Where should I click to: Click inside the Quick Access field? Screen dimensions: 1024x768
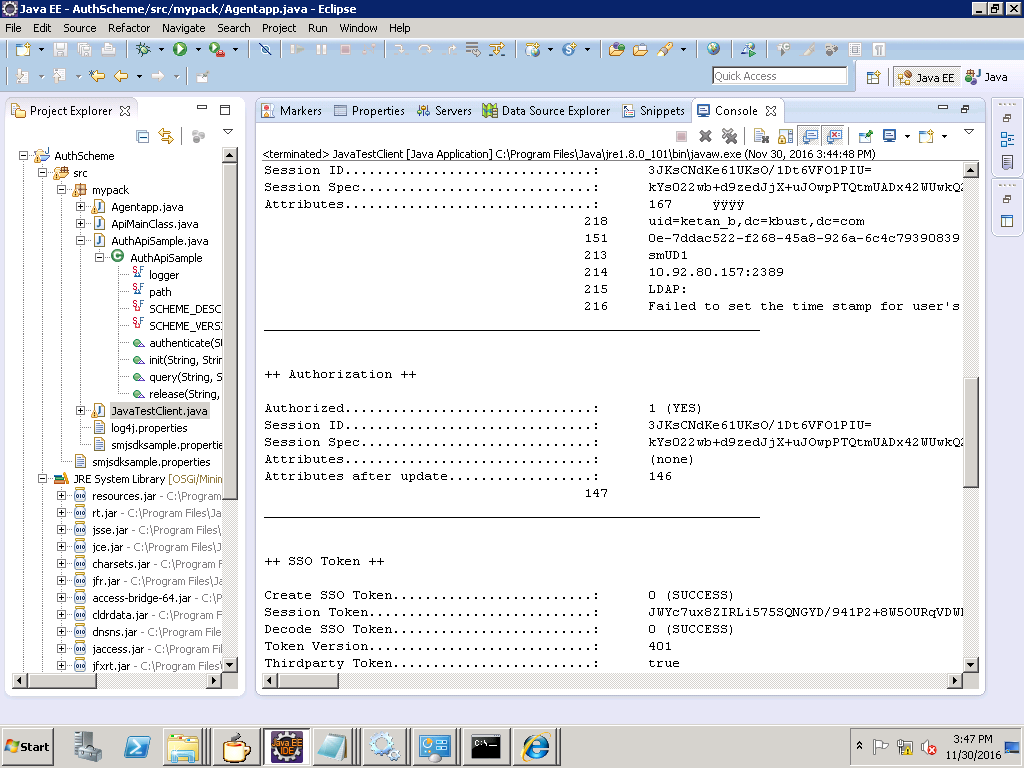tap(779, 75)
